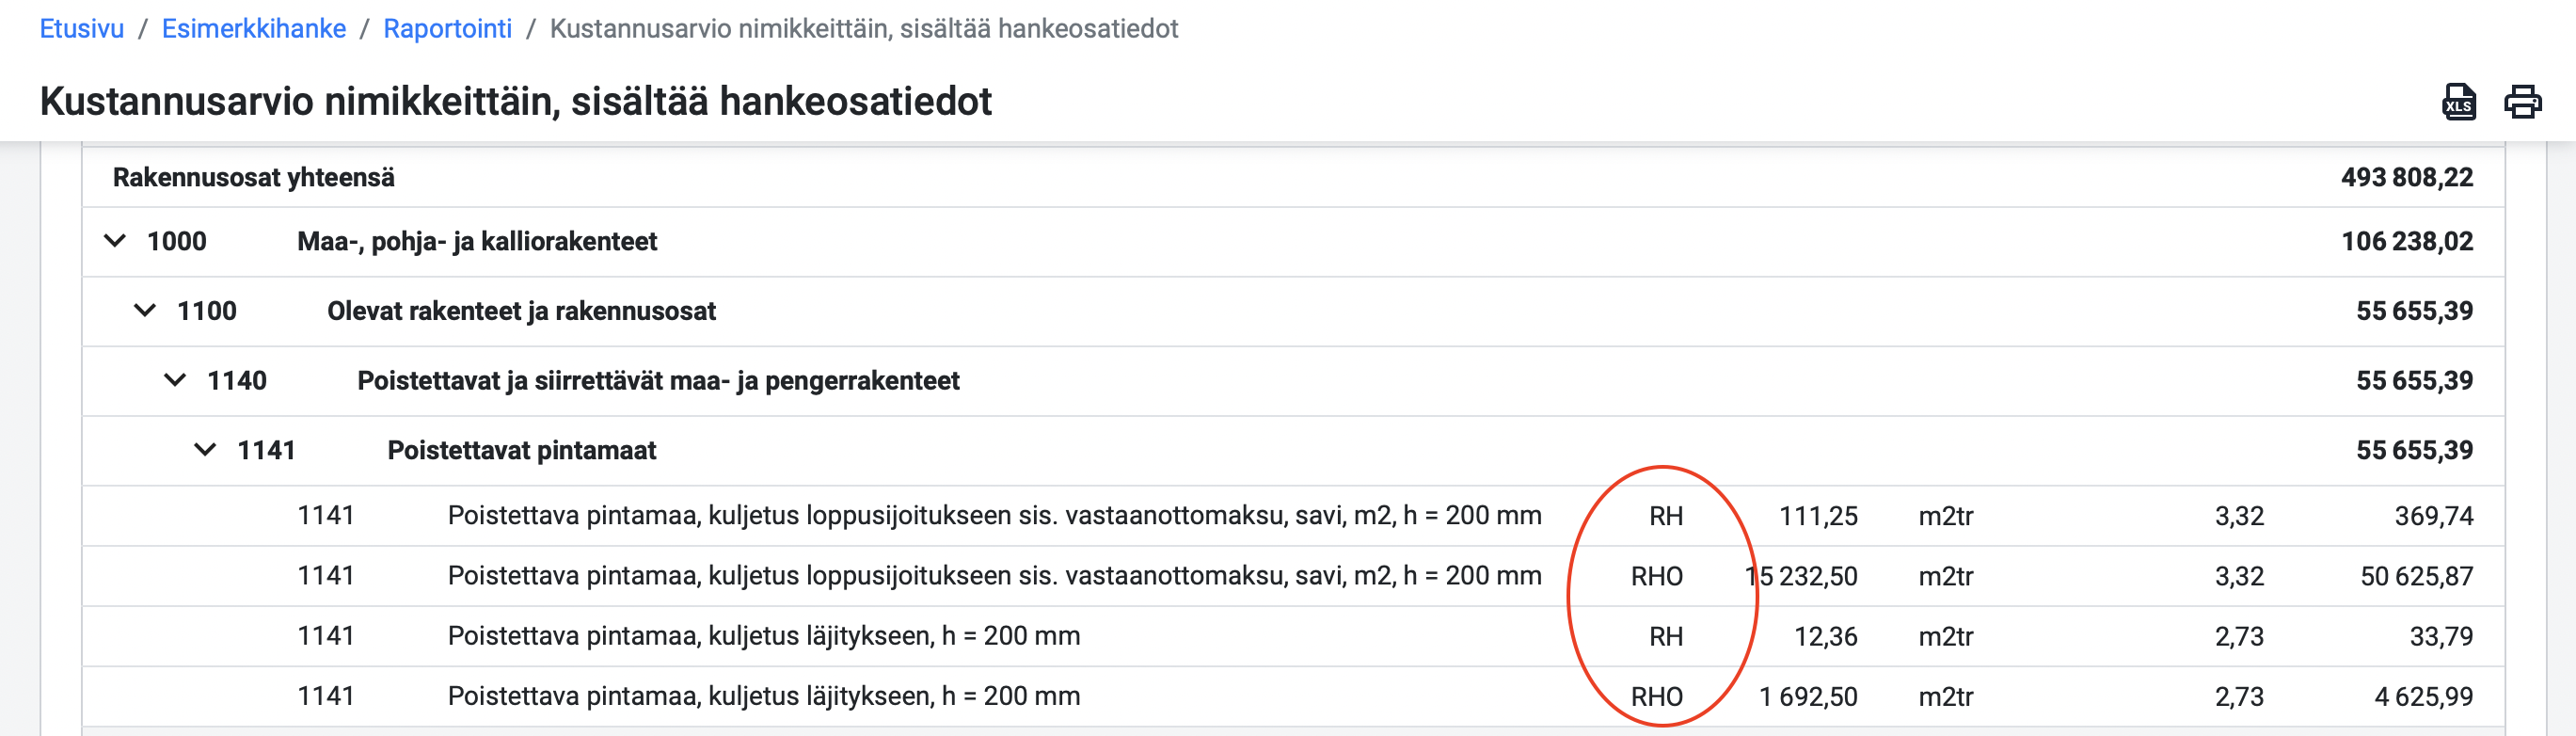Viewport: 2576px width, 736px height.
Task: Export report to XLS file
Action: [x=2459, y=102]
